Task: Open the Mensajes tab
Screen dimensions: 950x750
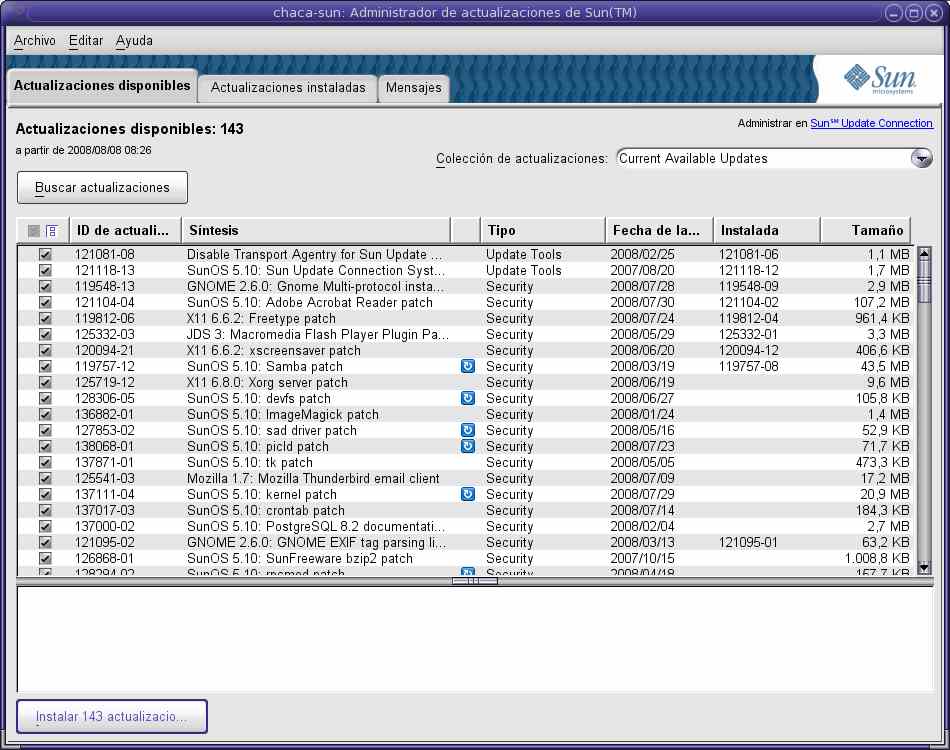Action: tap(414, 88)
